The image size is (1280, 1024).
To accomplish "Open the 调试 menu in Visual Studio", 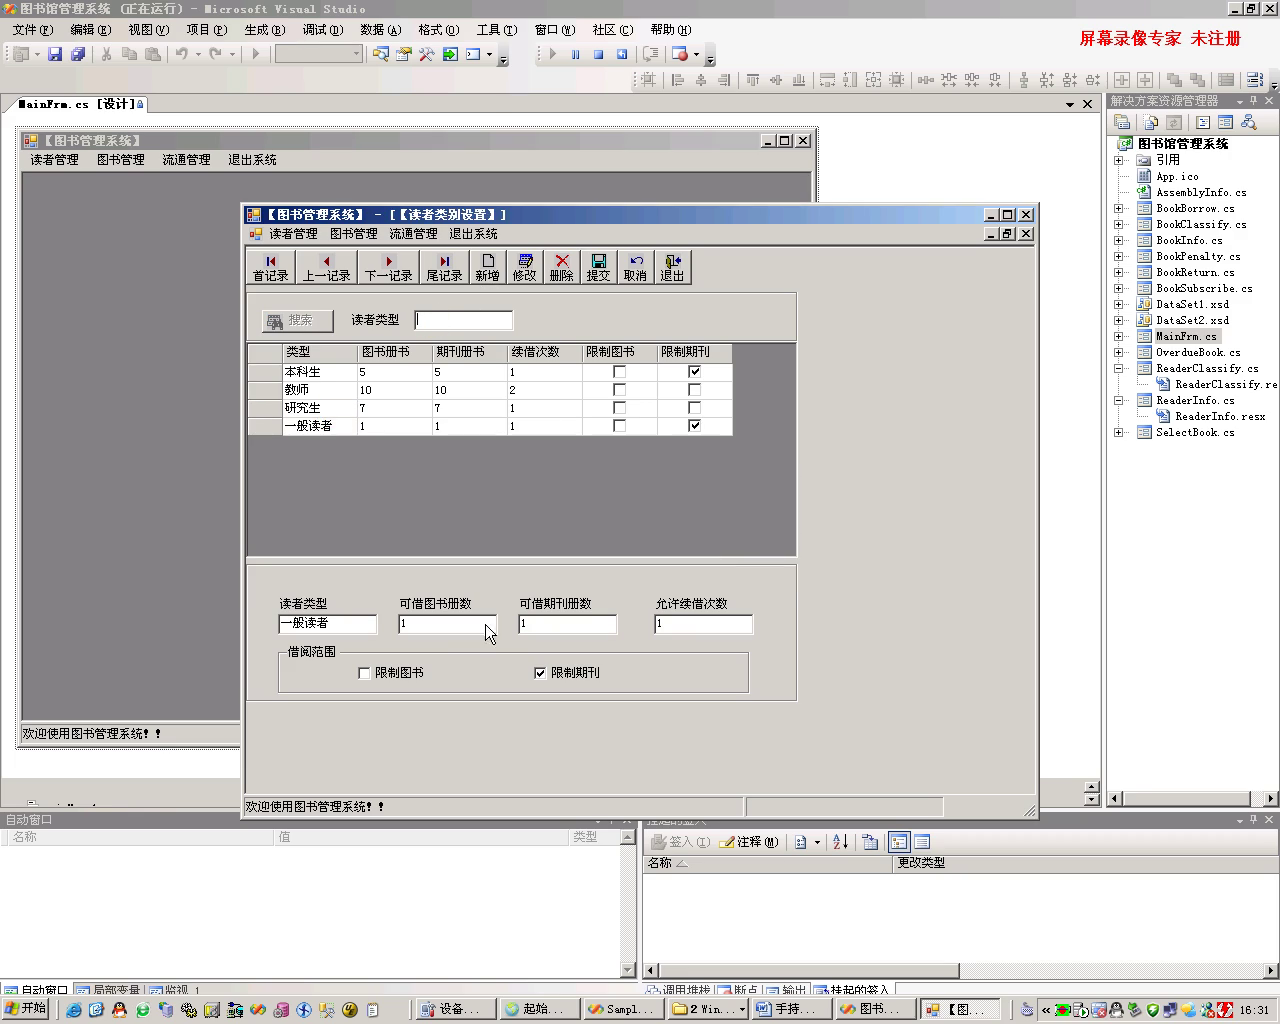I will [322, 30].
